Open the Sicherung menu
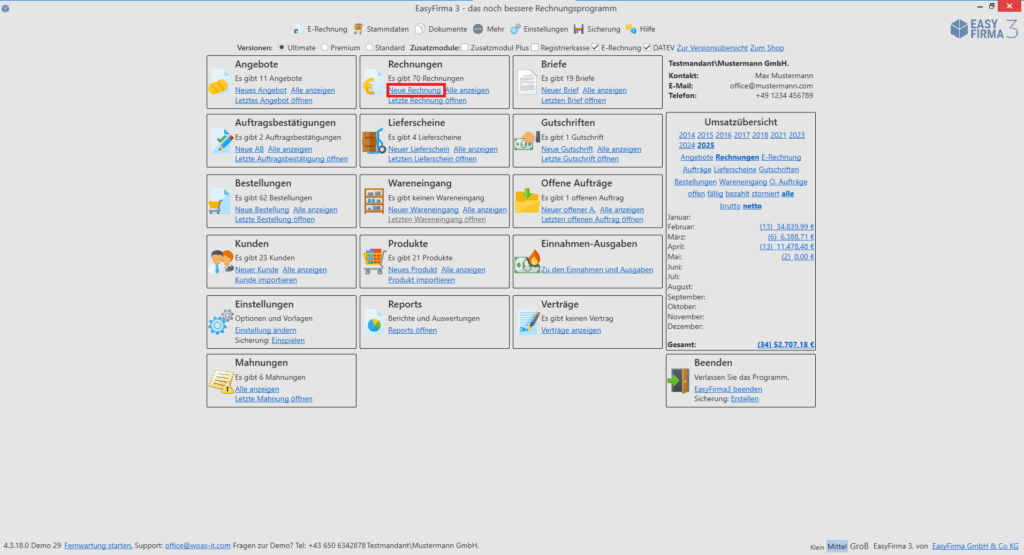 [x=597, y=29]
